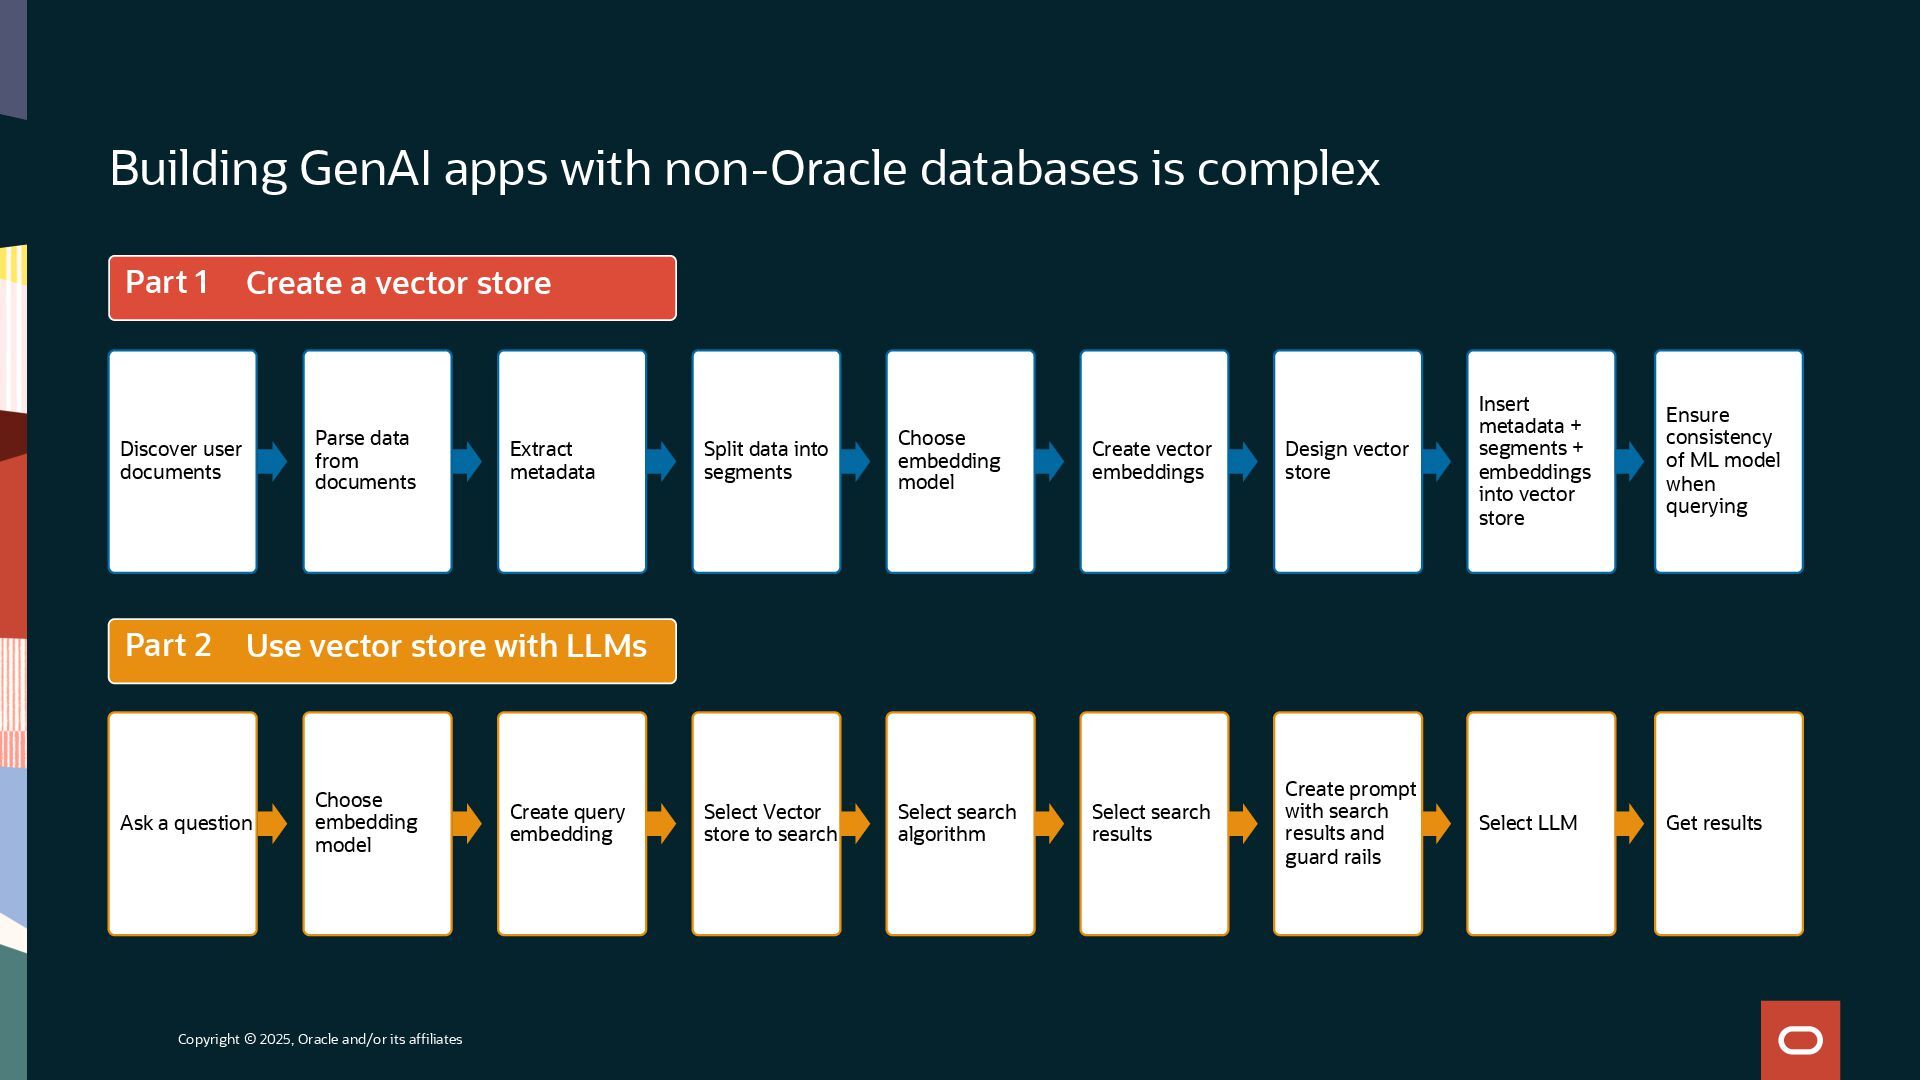The width and height of the screenshot is (1920, 1080).
Task: Select the Select search algorithm box
Action: tap(960, 824)
